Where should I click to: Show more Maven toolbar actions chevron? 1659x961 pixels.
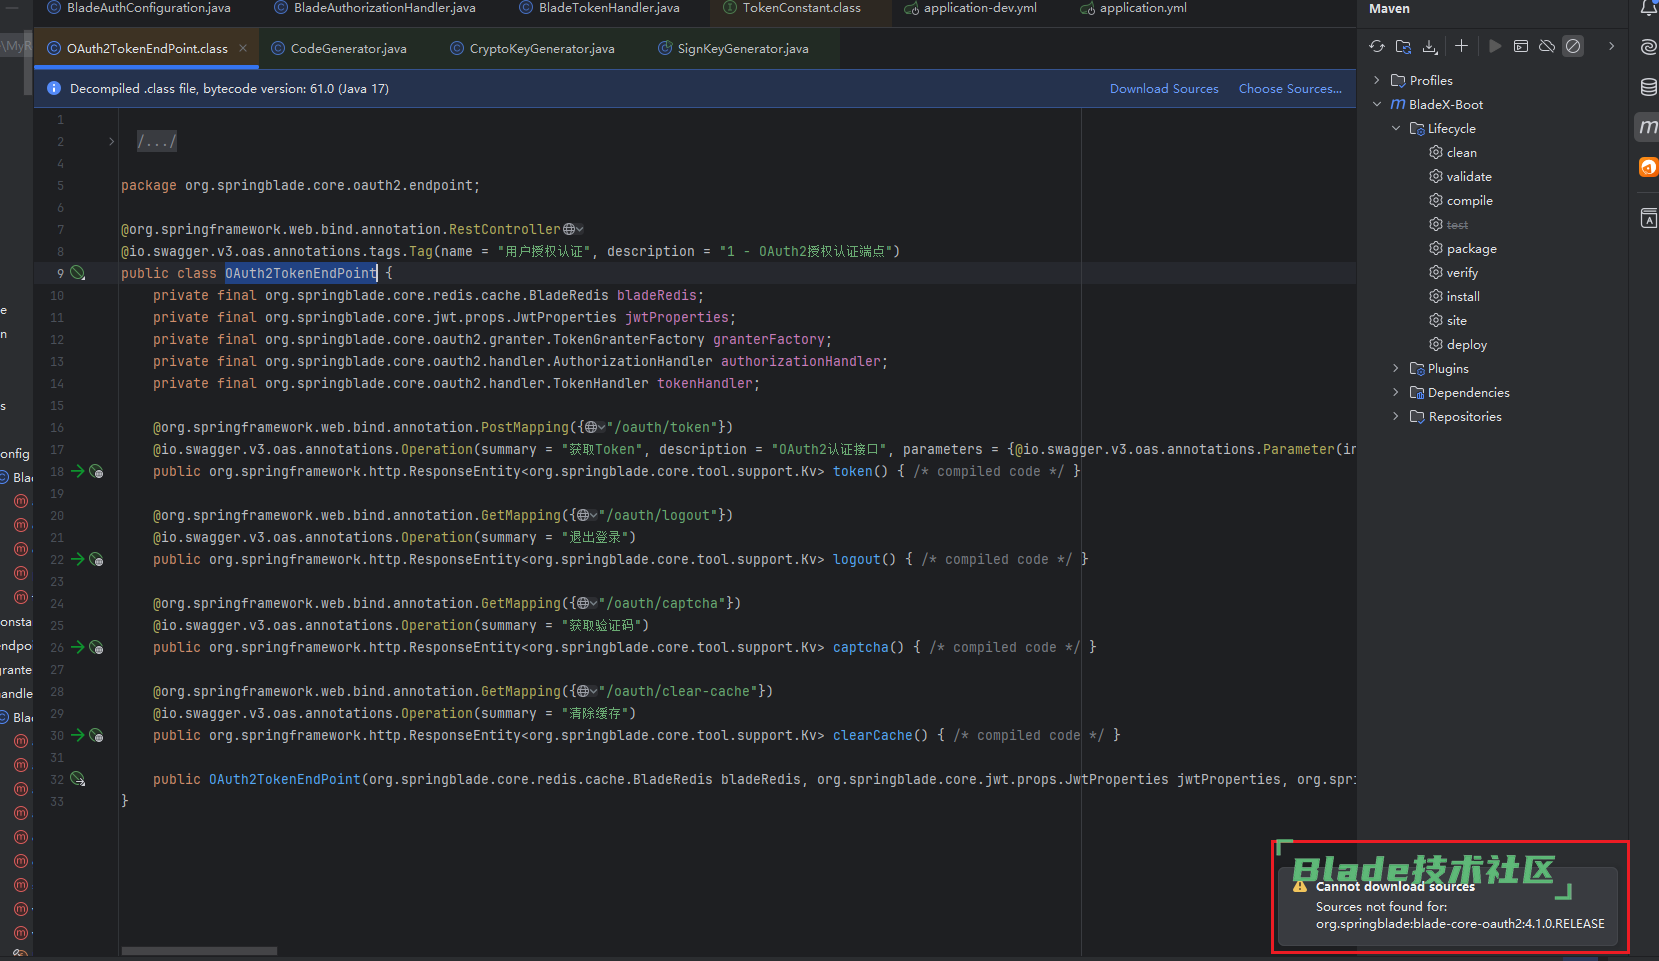1611,46
